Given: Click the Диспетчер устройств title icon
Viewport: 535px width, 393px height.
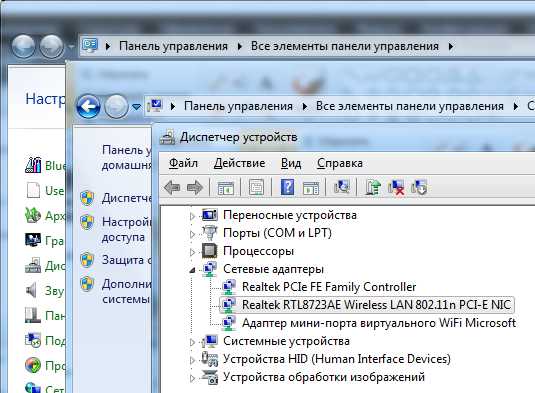Looking at the screenshot, I should [x=168, y=137].
